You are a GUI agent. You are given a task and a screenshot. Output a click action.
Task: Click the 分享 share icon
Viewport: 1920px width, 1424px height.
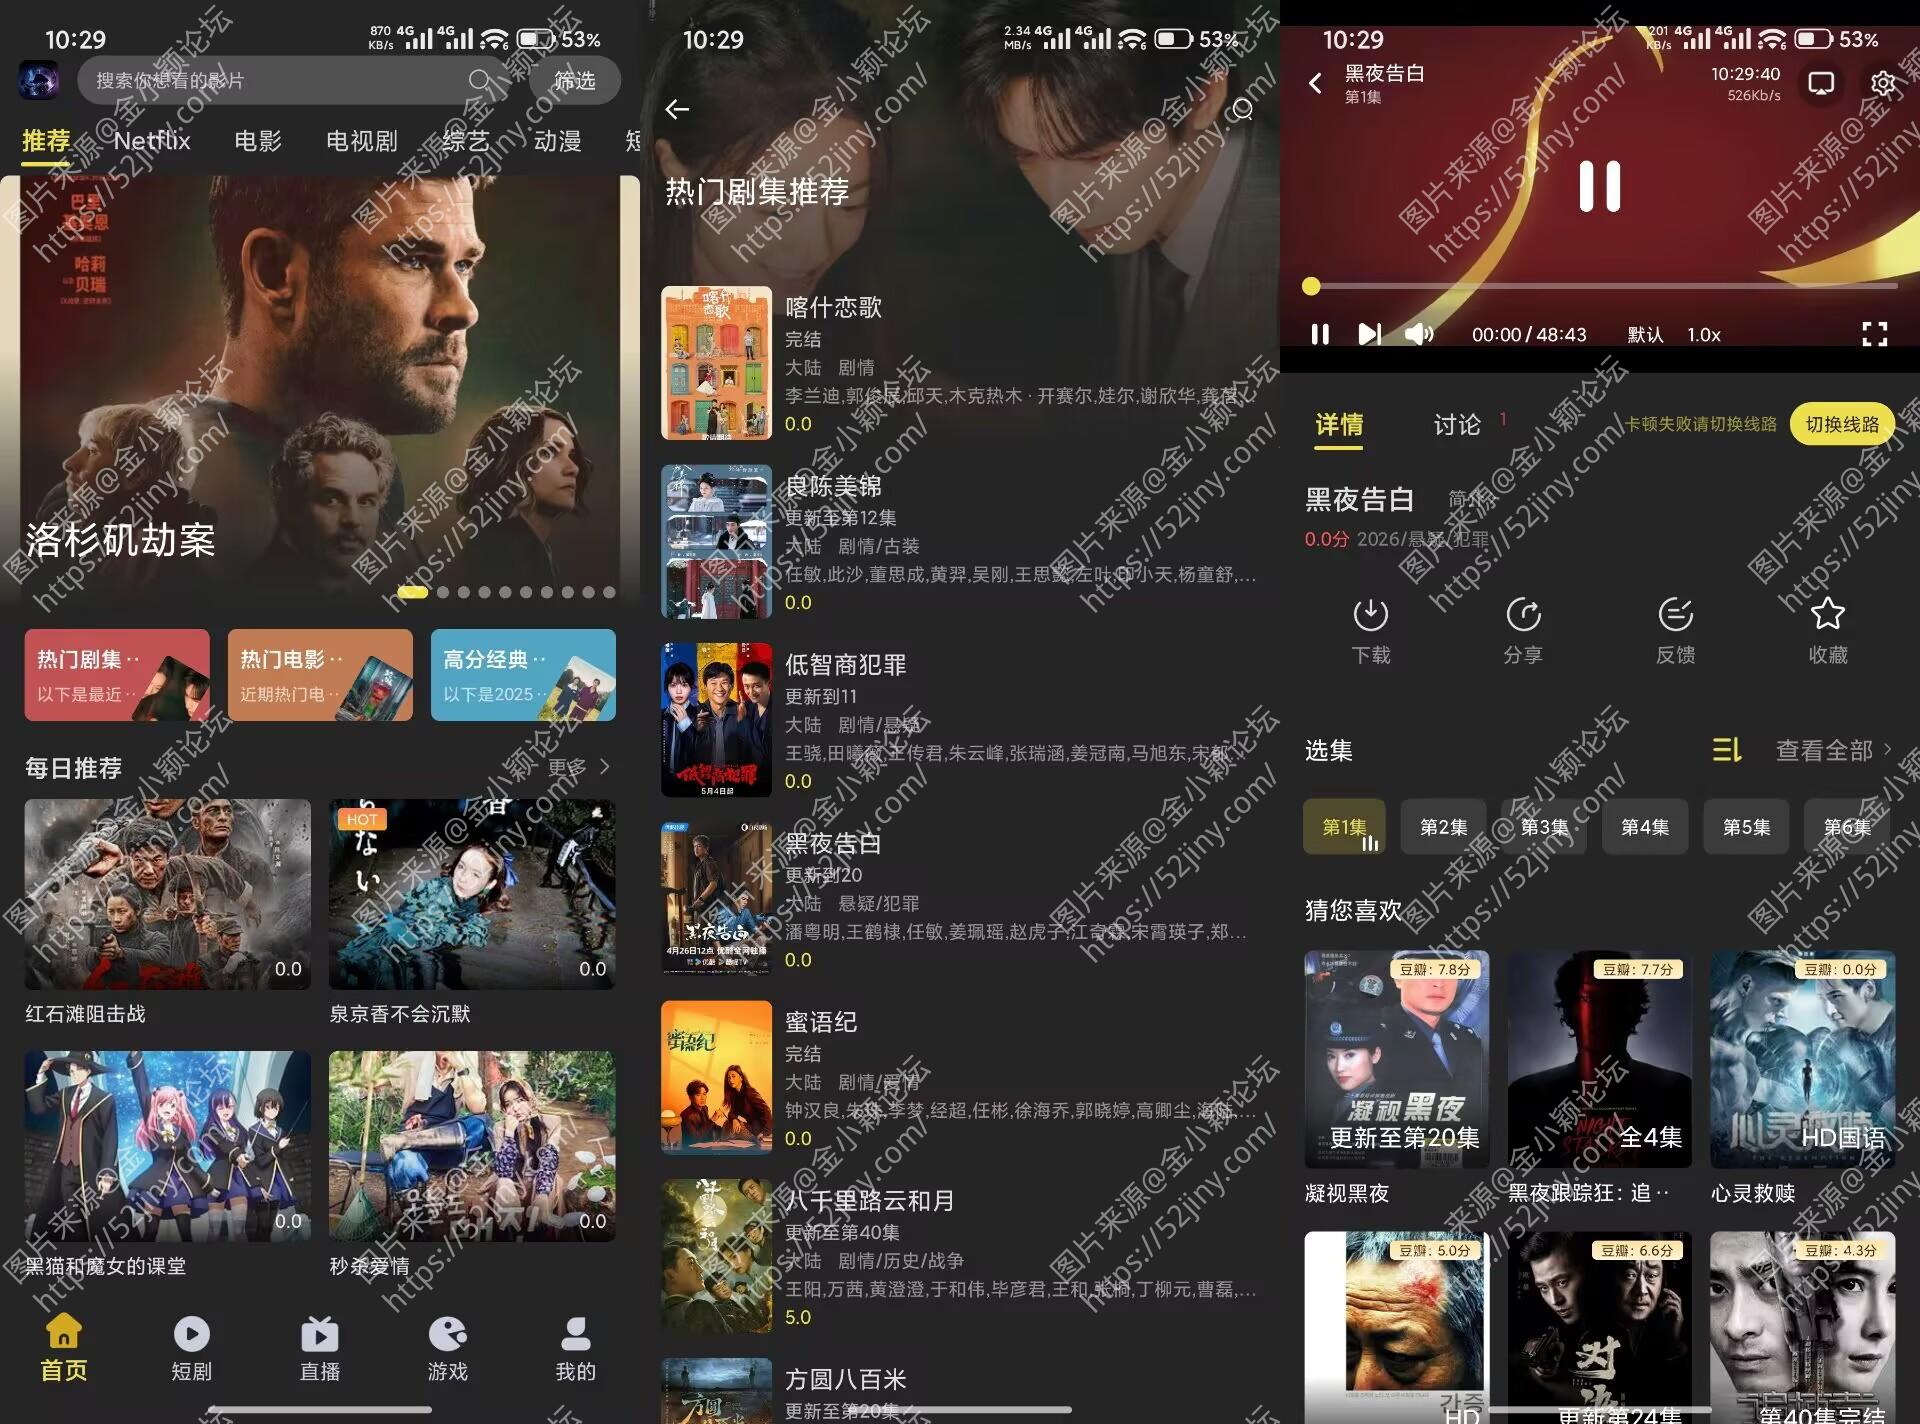pyautogui.click(x=1523, y=614)
